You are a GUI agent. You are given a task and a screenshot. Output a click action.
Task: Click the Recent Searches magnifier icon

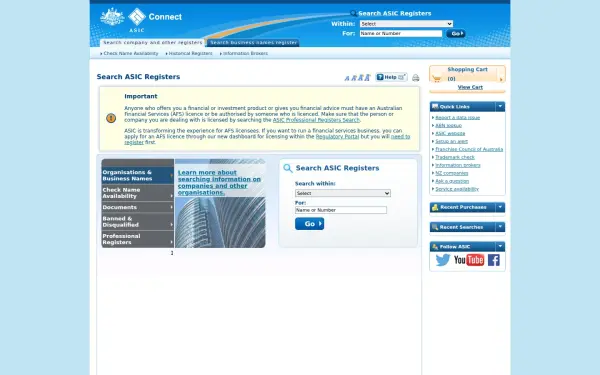[435, 227]
